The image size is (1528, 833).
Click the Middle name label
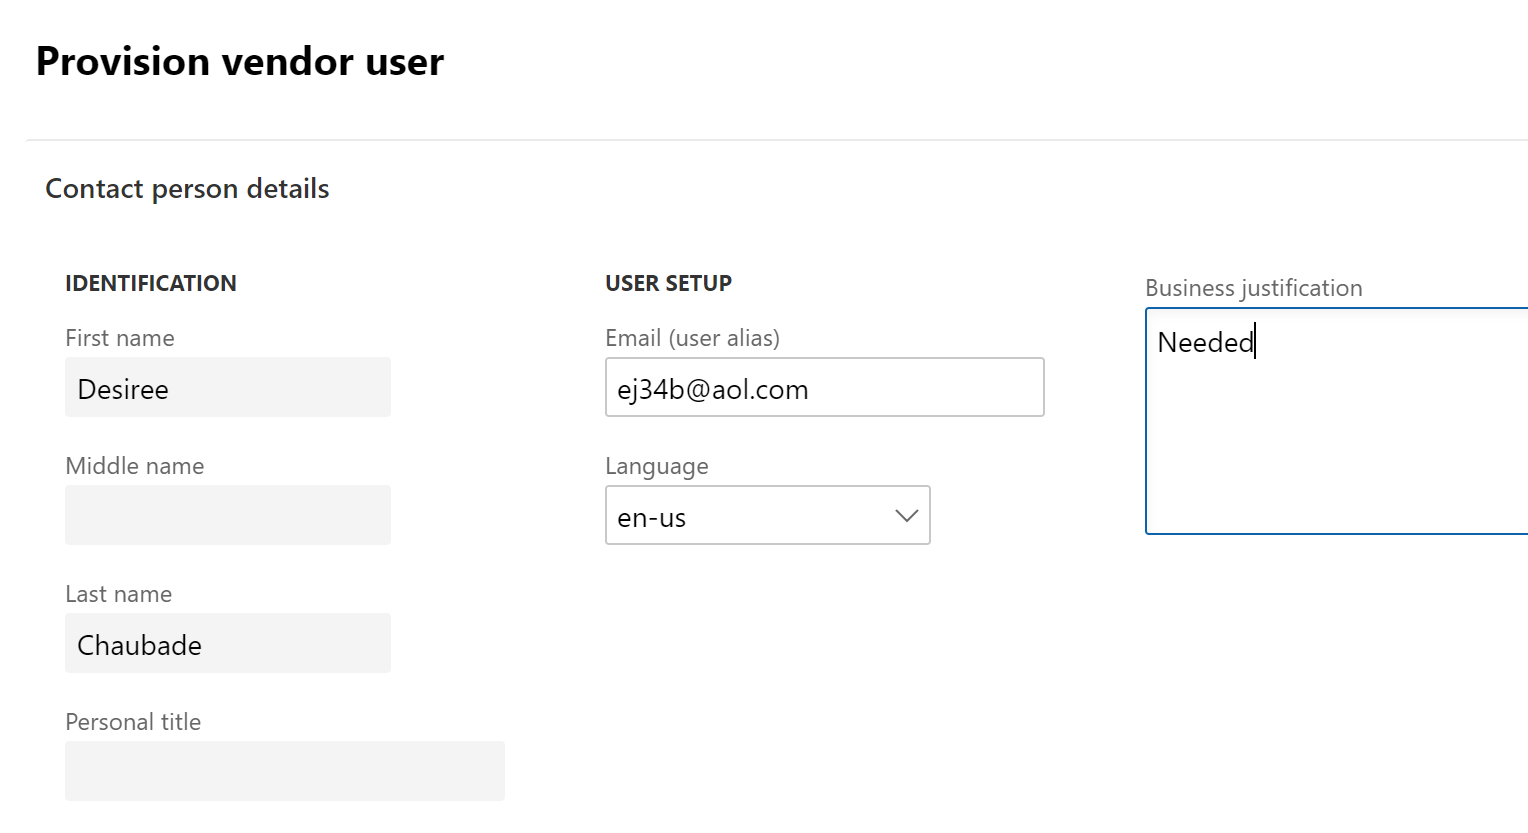pos(135,467)
